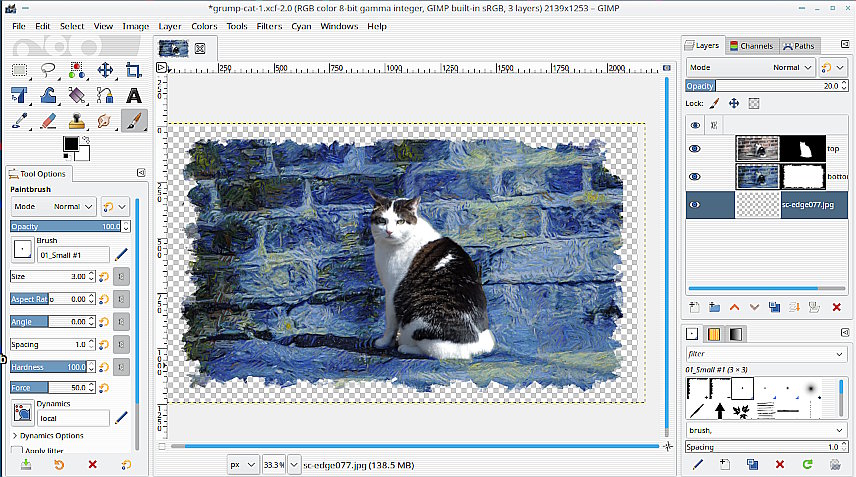Close the image tab
The height and width of the screenshot is (477, 856).
[x=200, y=49]
